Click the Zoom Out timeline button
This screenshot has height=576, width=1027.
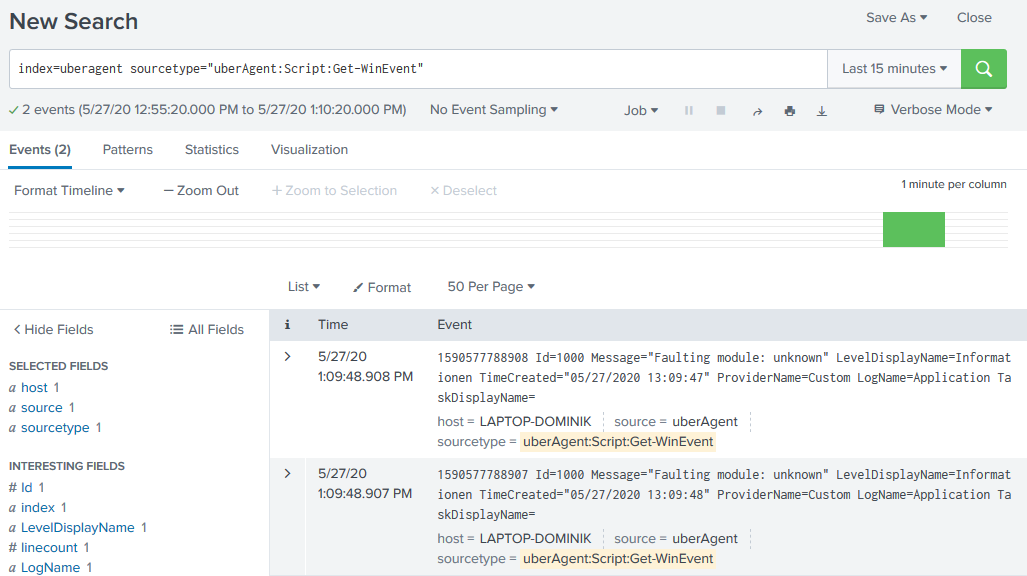click(201, 191)
